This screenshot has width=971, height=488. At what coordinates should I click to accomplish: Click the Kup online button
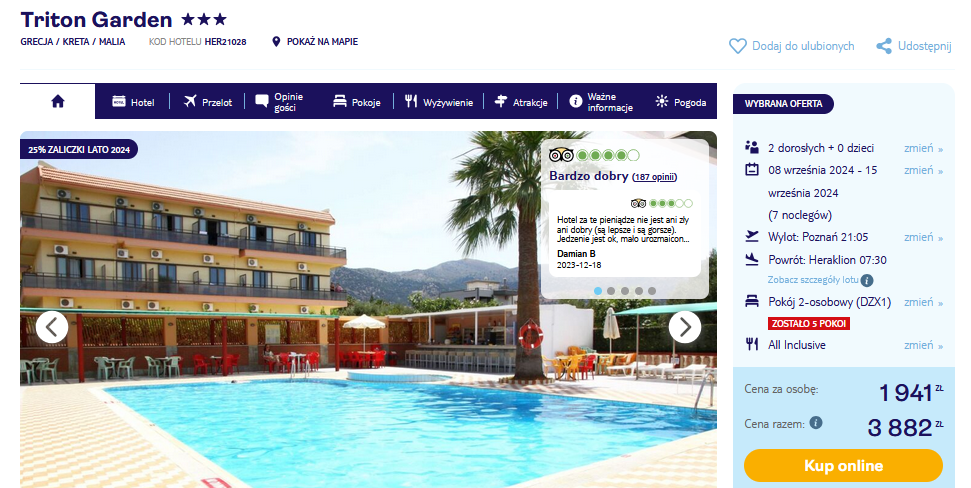point(843,466)
